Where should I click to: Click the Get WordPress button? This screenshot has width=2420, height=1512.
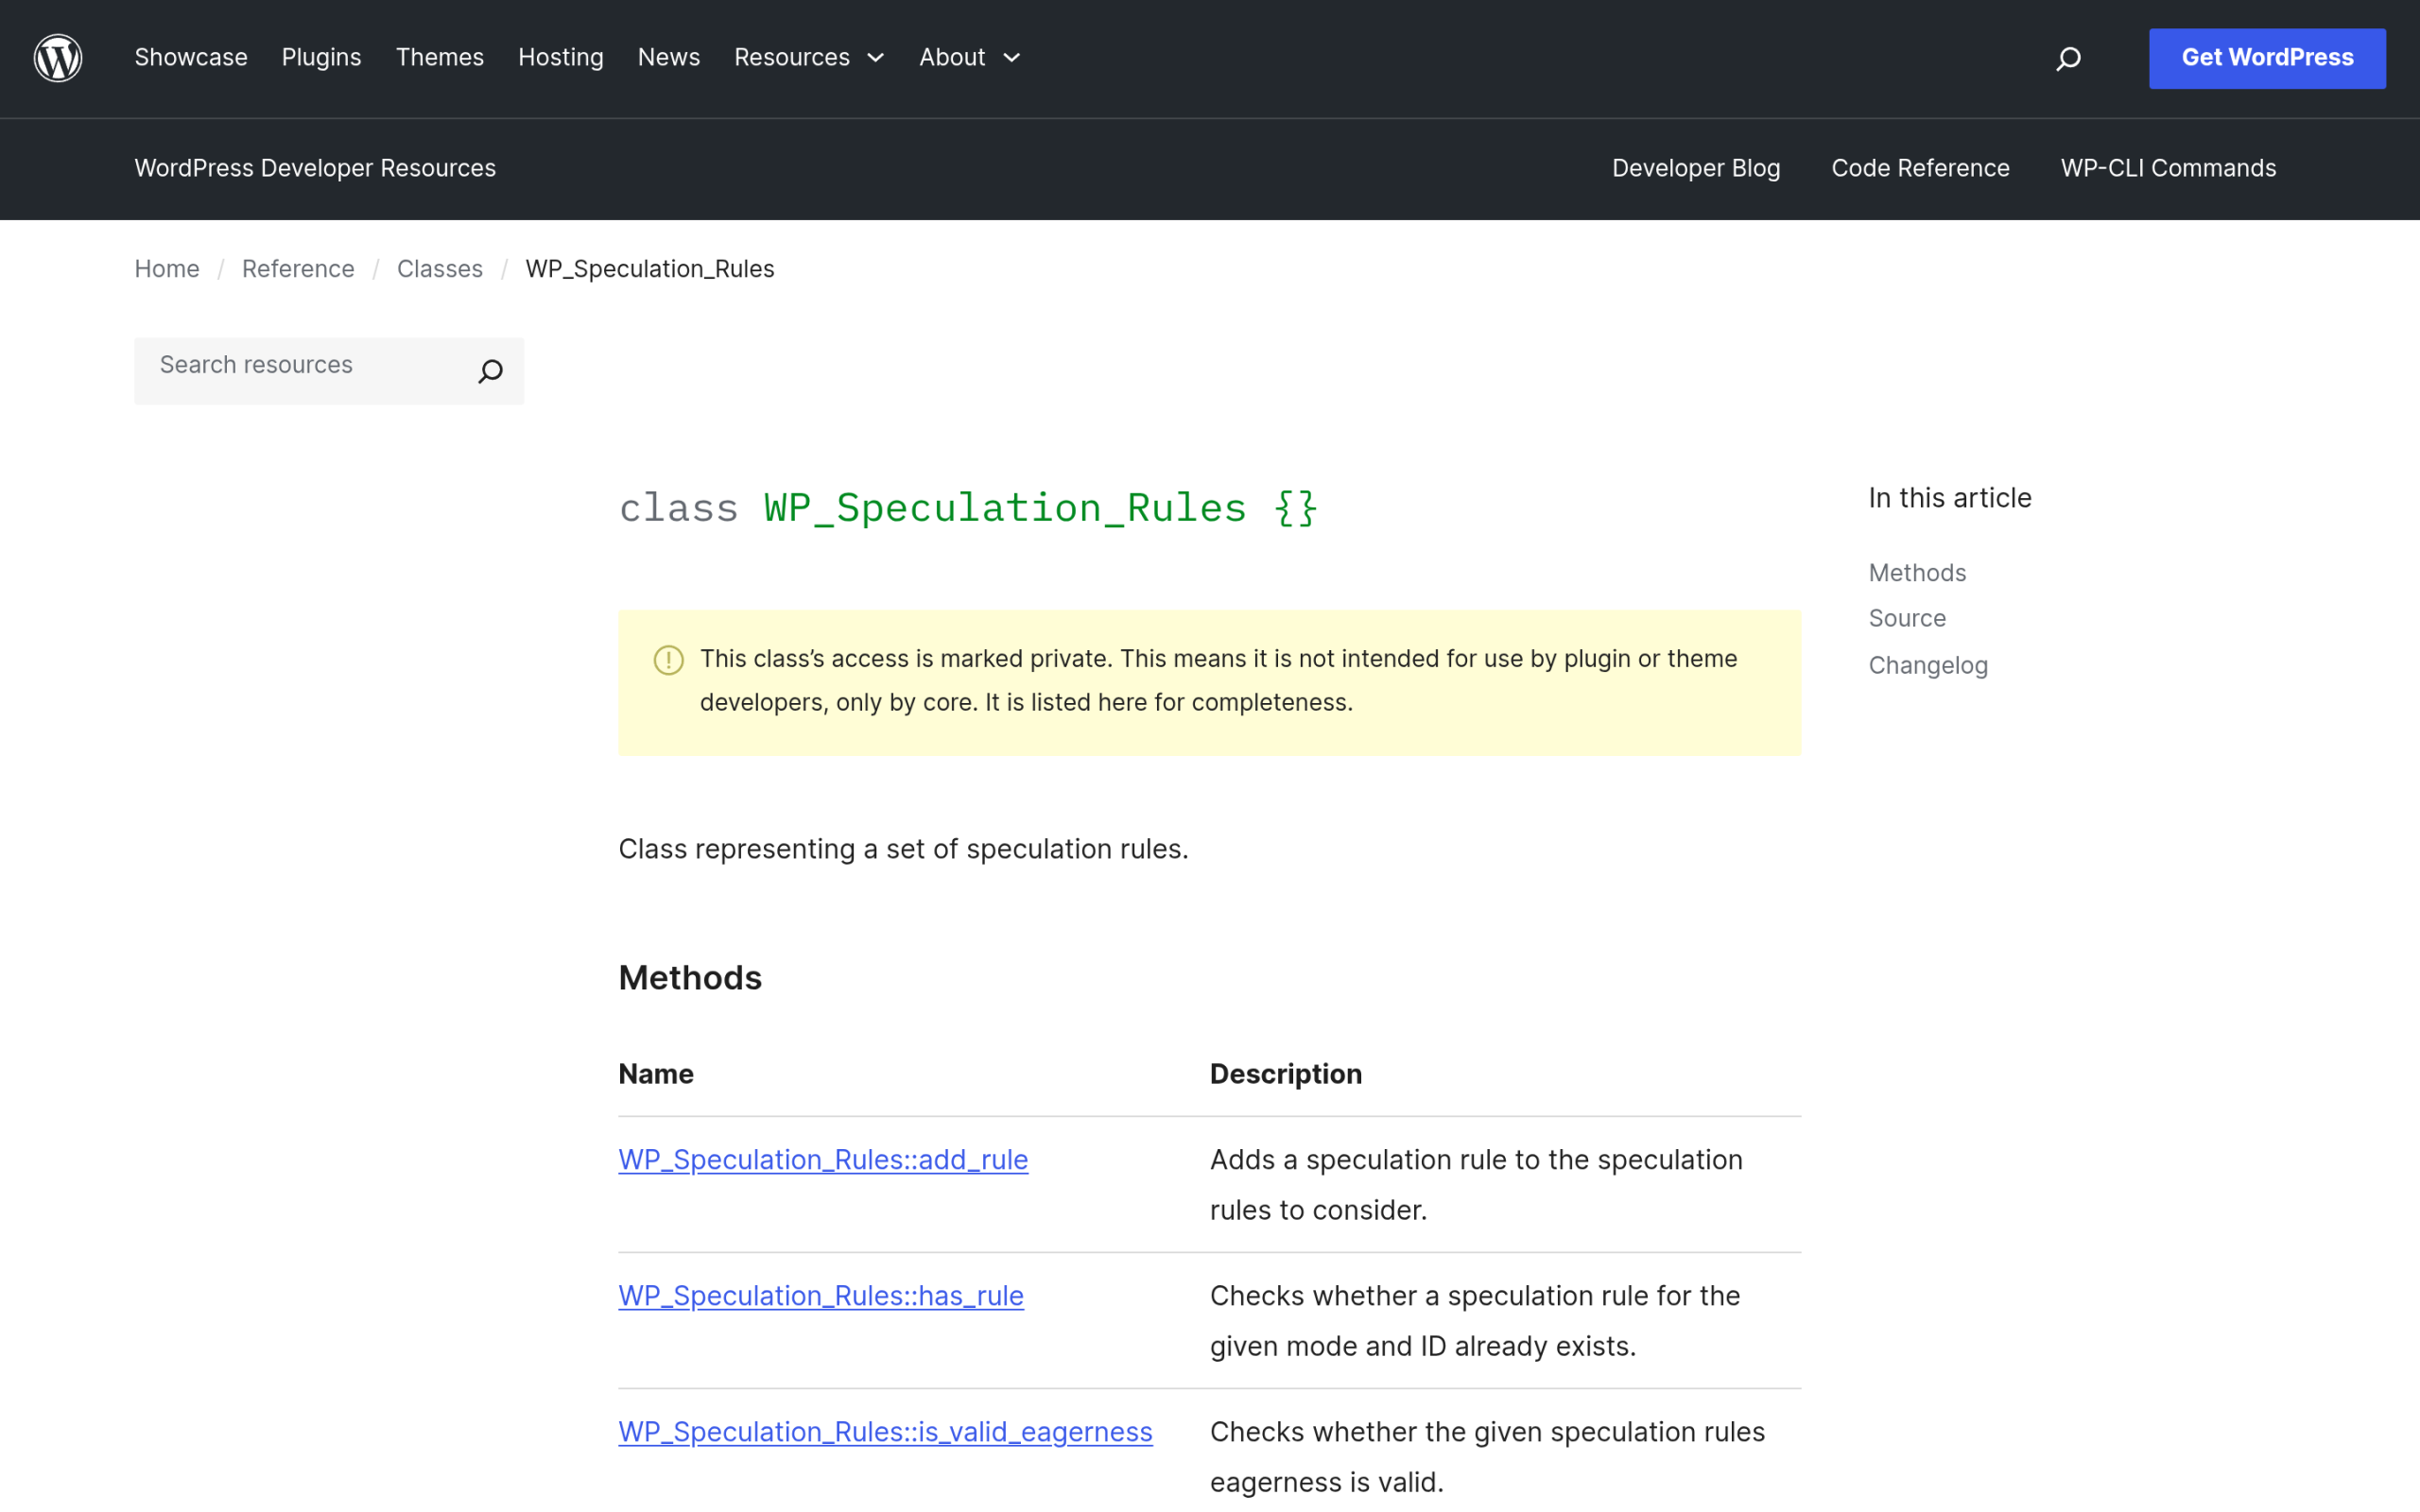tap(2267, 58)
